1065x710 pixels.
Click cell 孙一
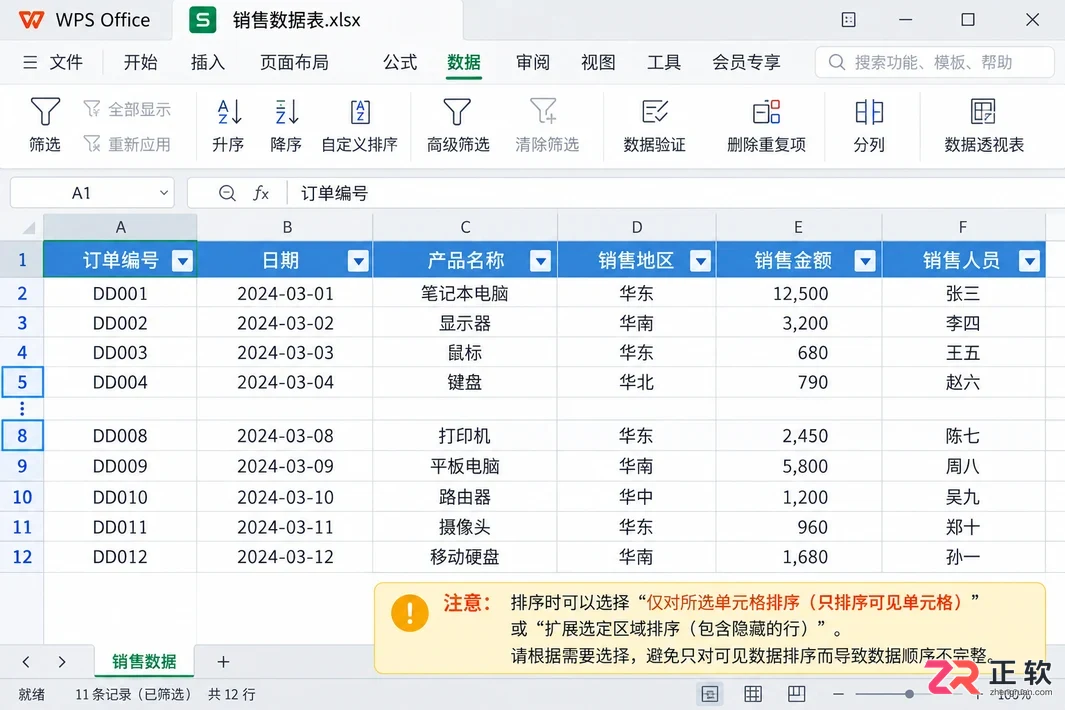point(962,557)
